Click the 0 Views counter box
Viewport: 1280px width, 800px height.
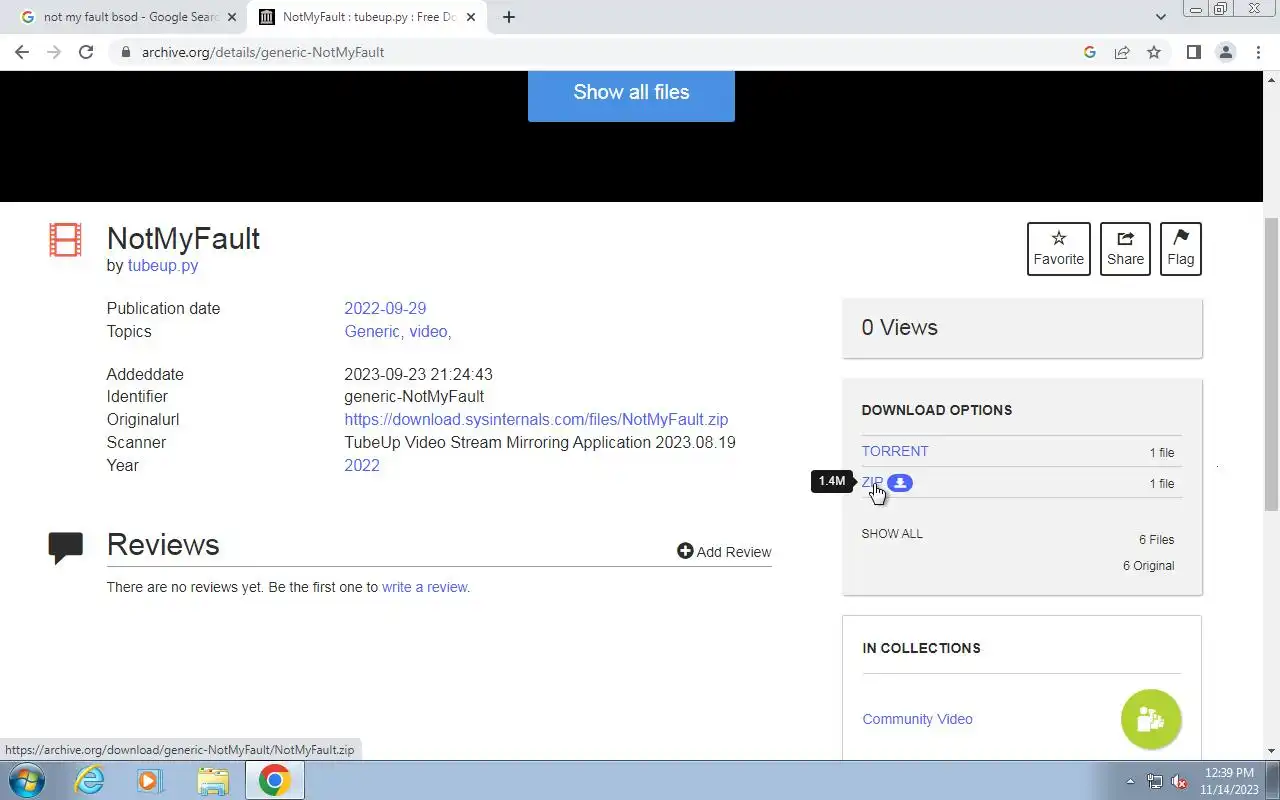click(x=1022, y=328)
